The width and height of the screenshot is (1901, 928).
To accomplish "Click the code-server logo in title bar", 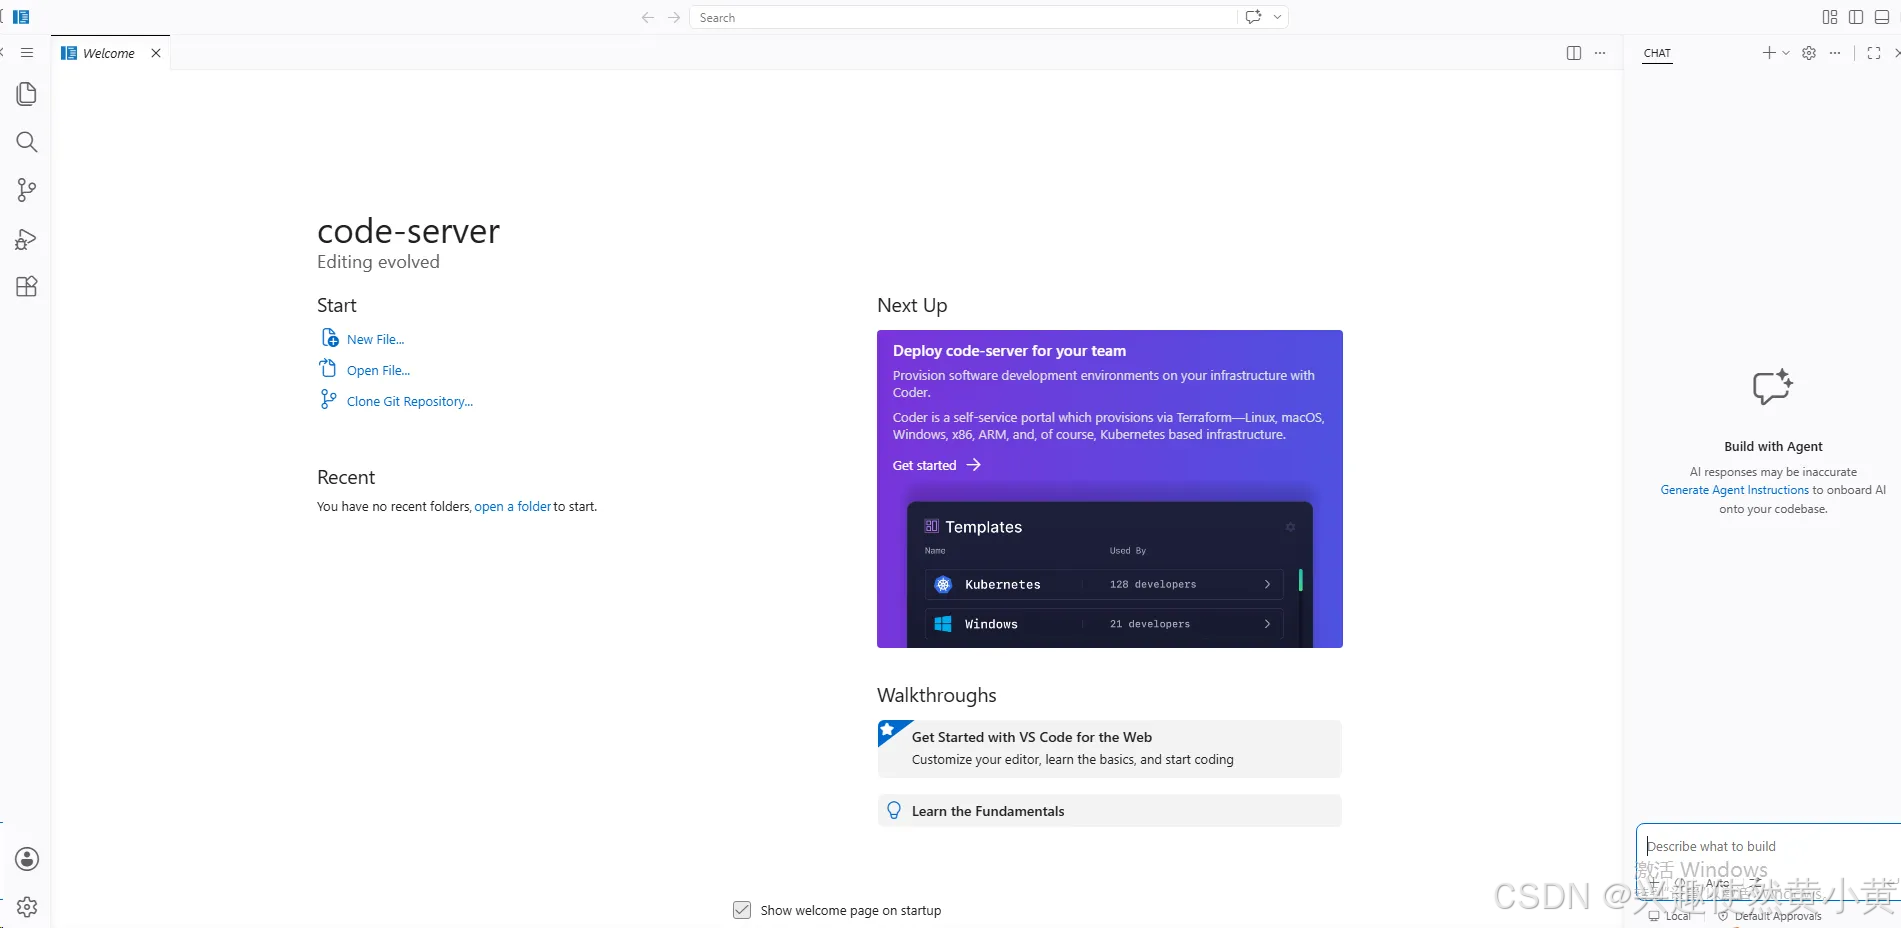I will 21,17.
